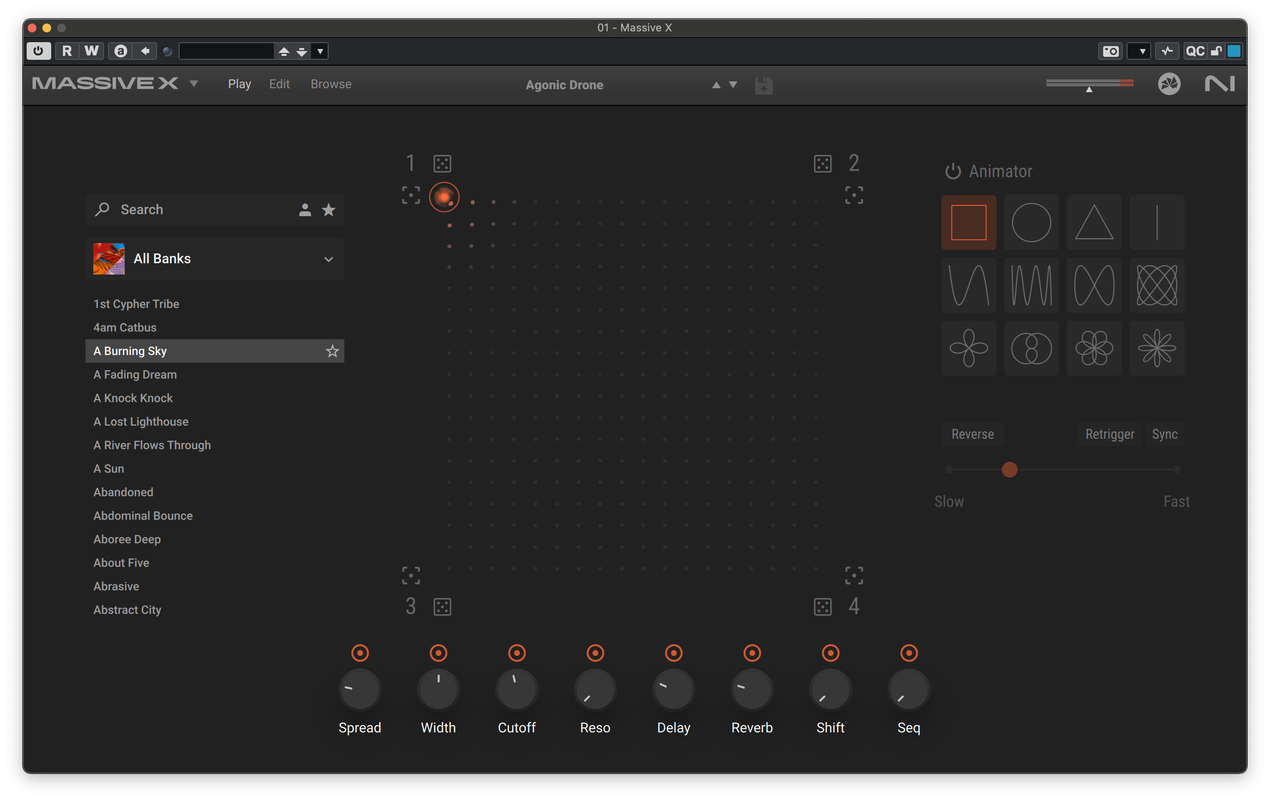The width and height of the screenshot is (1270, 800).
Task: Select the layered flower Animator shape
Action: (x=1094, y=348)
